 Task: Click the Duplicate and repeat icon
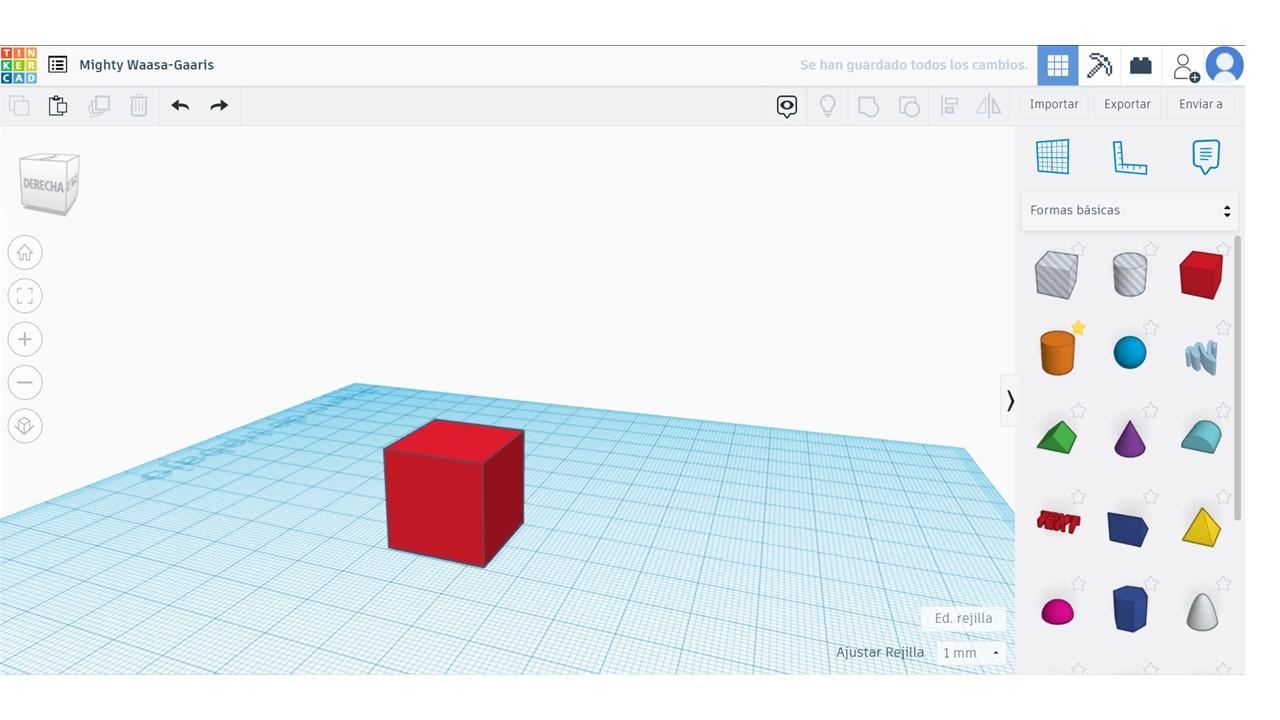click(x=99, y=105)
